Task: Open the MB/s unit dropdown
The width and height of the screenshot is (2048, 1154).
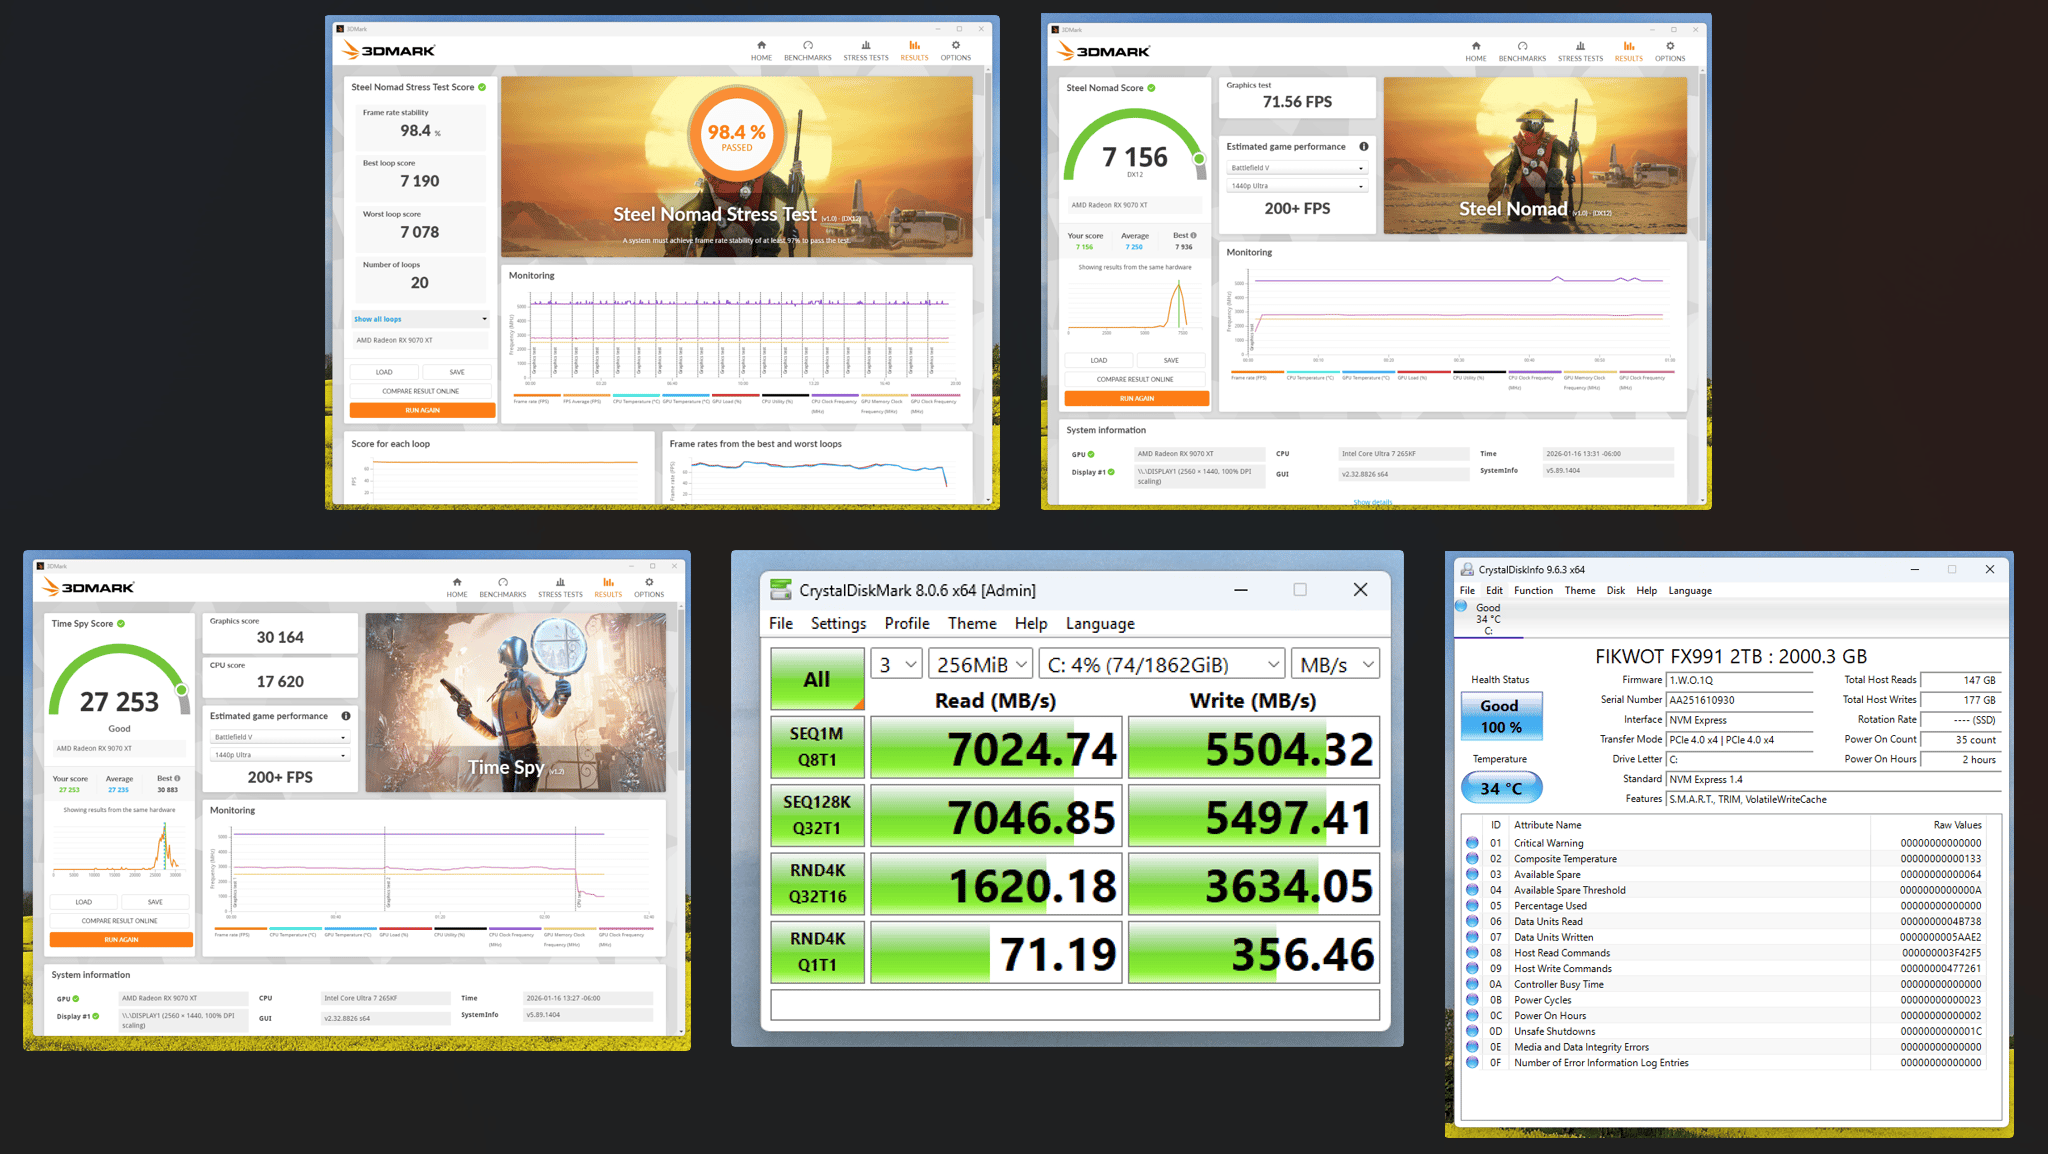Action: pyautogui.click(x=1336, y=664)
